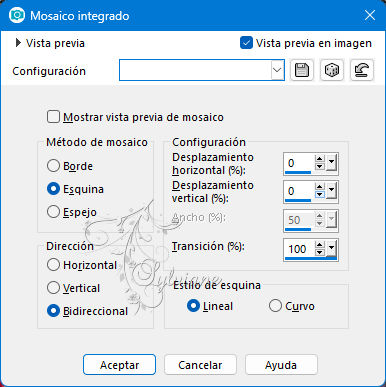Increase Desplazamiento horizontal with up arrow
This screenshot has height=387, width=386.
tap(320, 159)
